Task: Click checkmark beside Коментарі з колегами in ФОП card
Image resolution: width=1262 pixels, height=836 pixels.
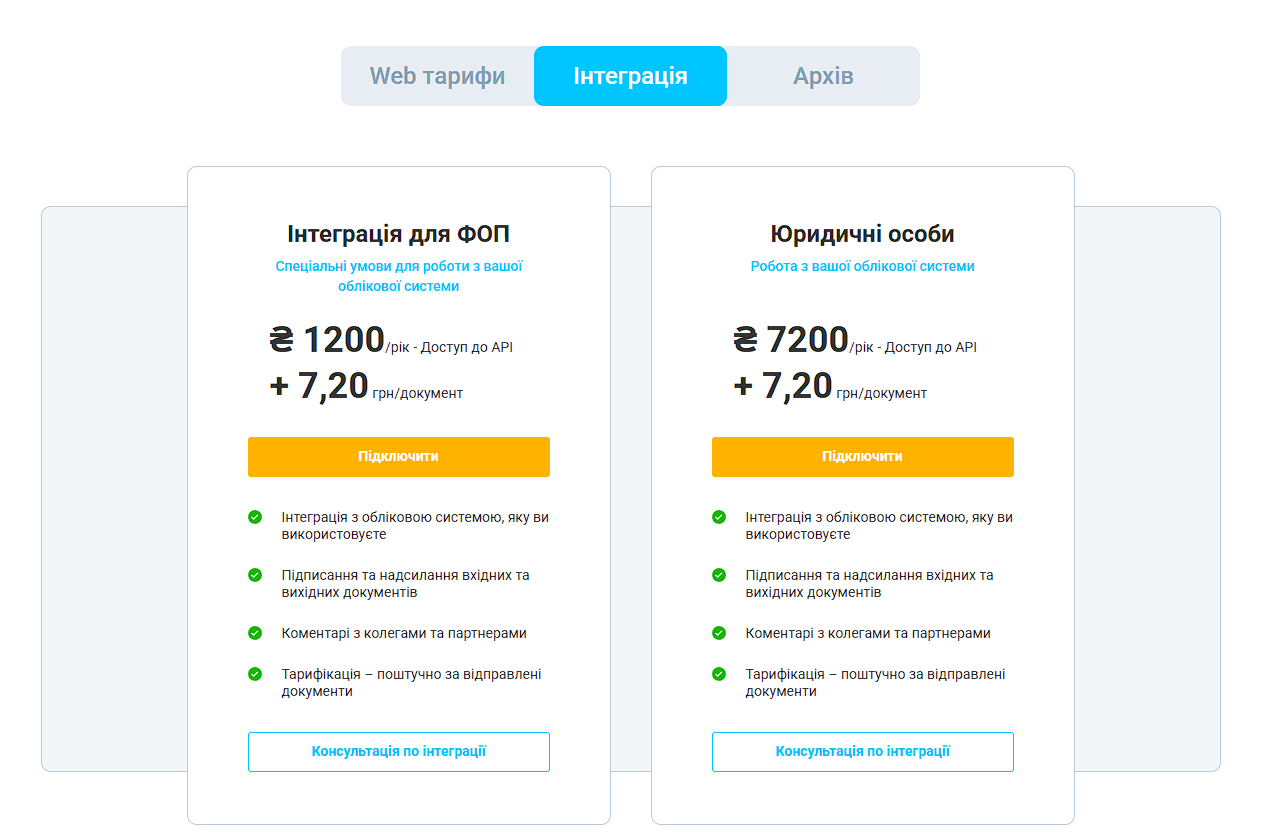Action: (255, 633)
